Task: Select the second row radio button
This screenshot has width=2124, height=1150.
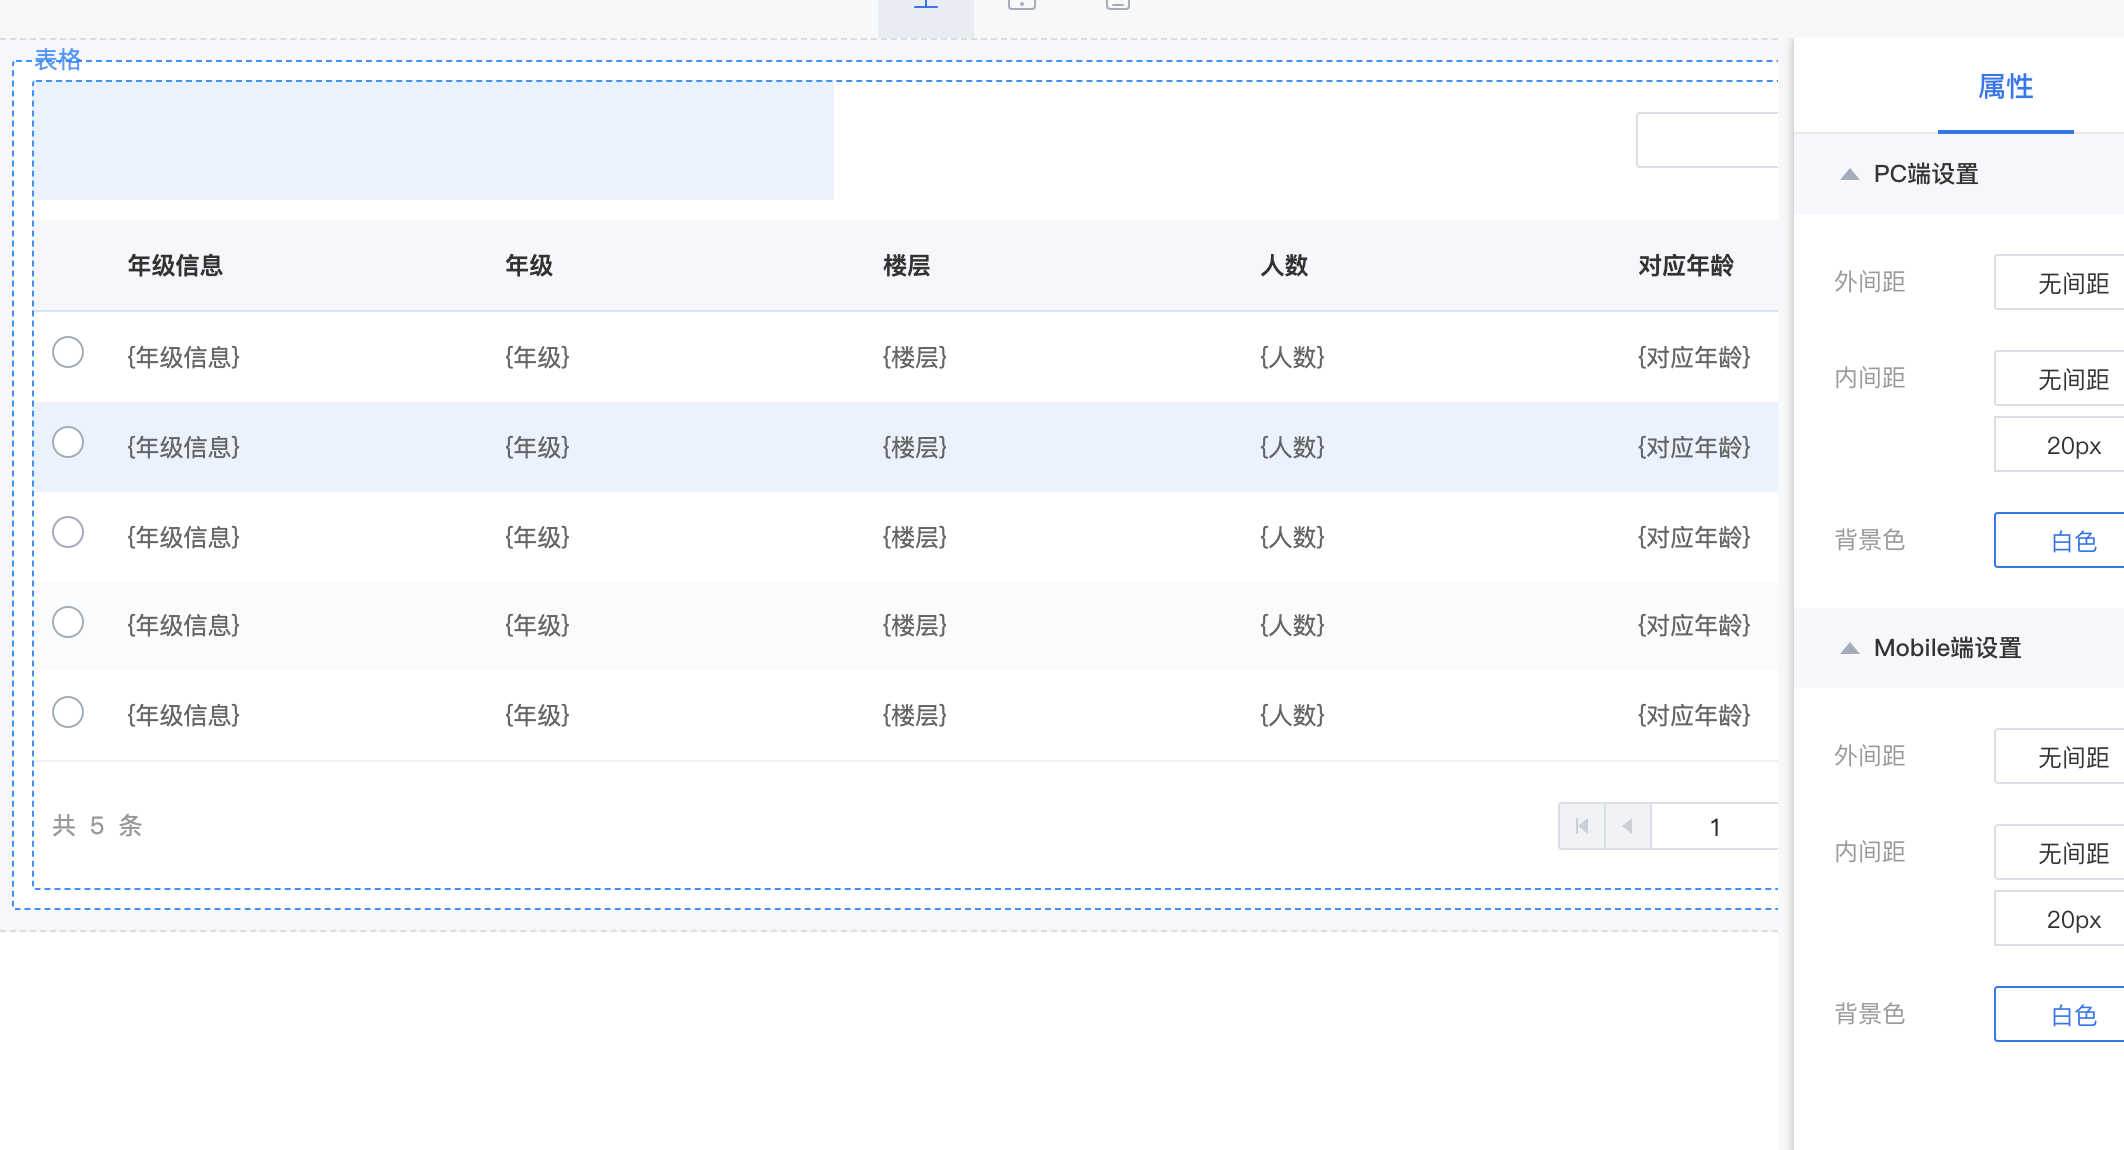Action: click(x=68, y=442)
